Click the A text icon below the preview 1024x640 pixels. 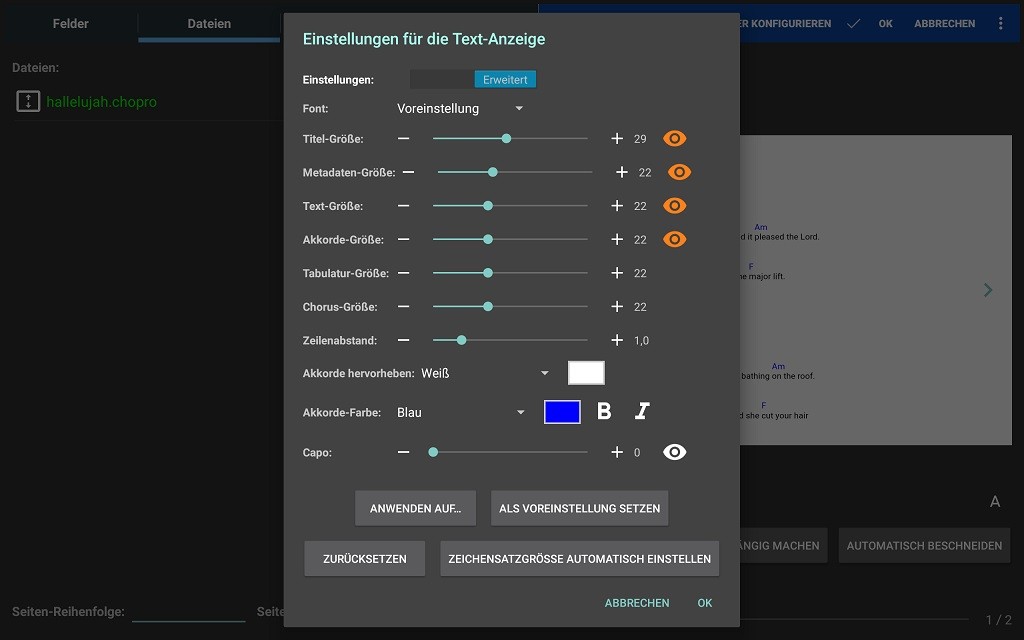[995, 502]
